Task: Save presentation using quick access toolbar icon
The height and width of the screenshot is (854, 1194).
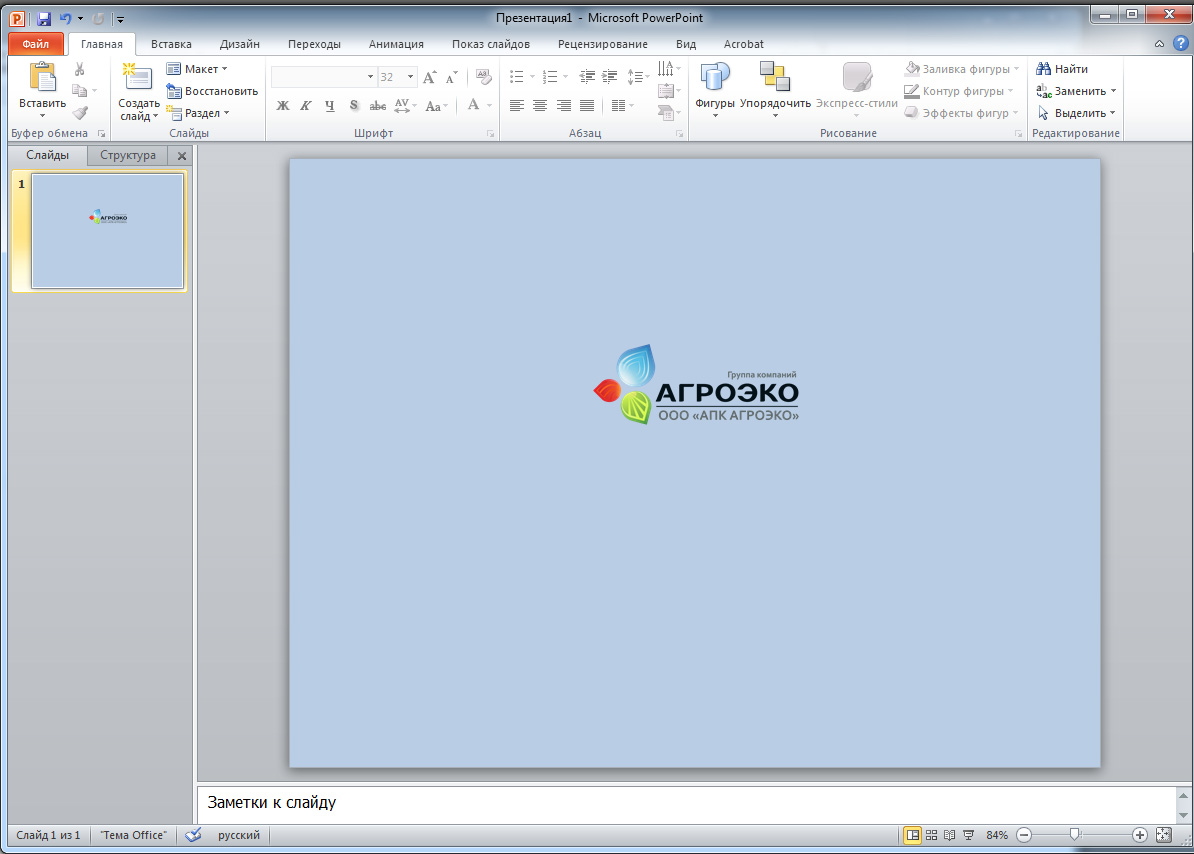Action: tap(43, 18)
